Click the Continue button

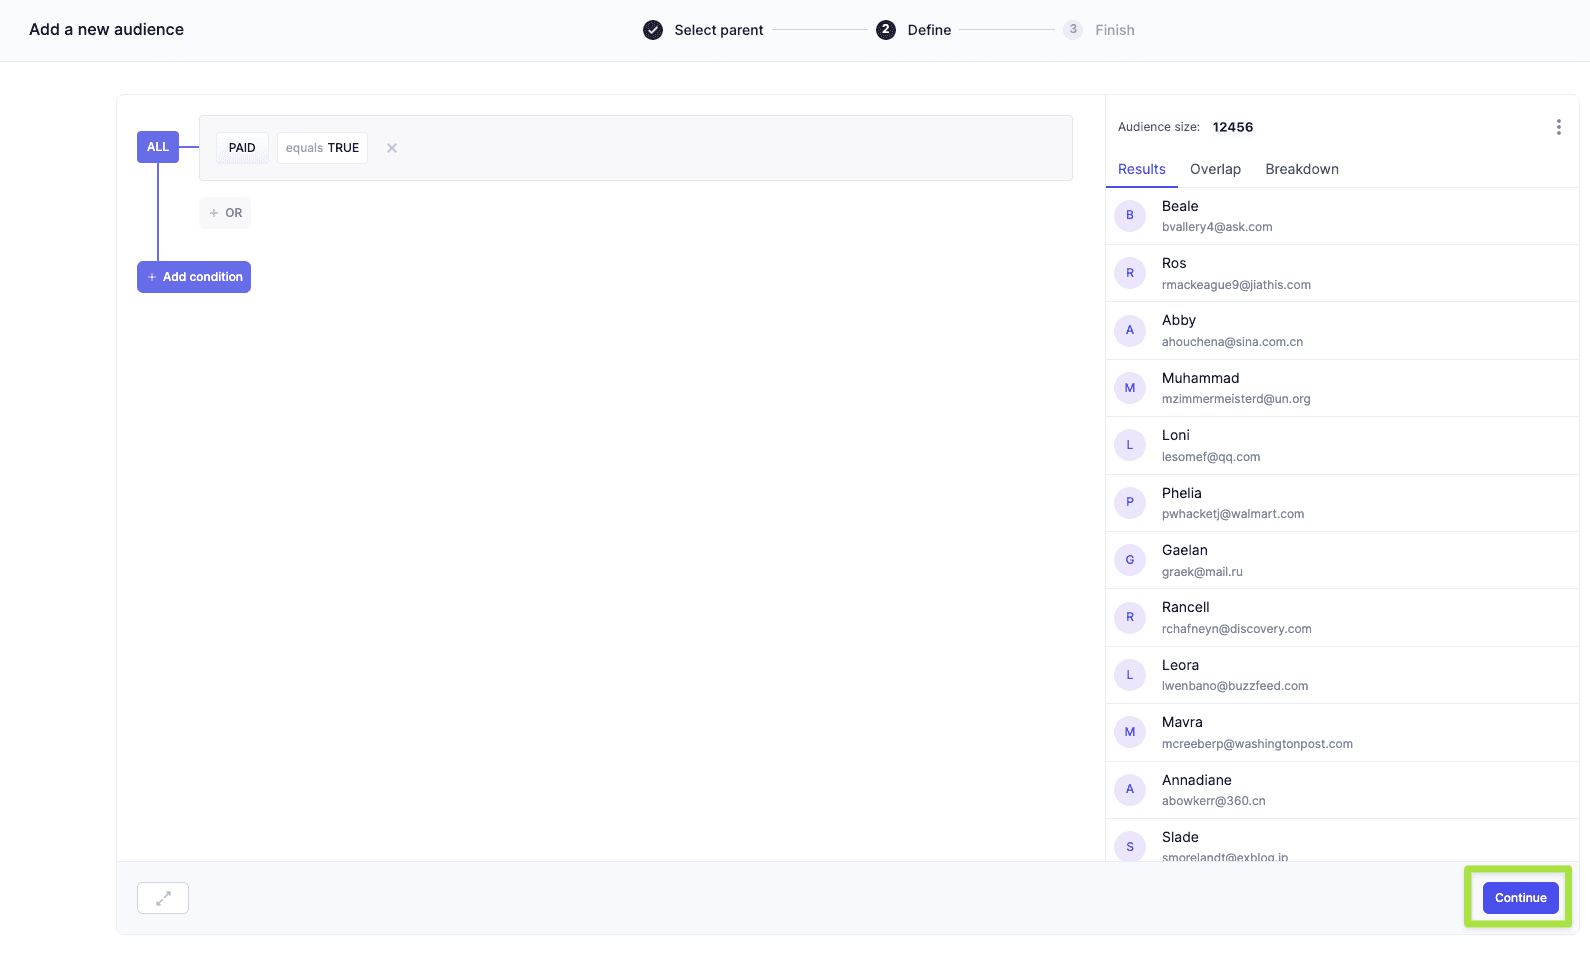(1520, 898)
